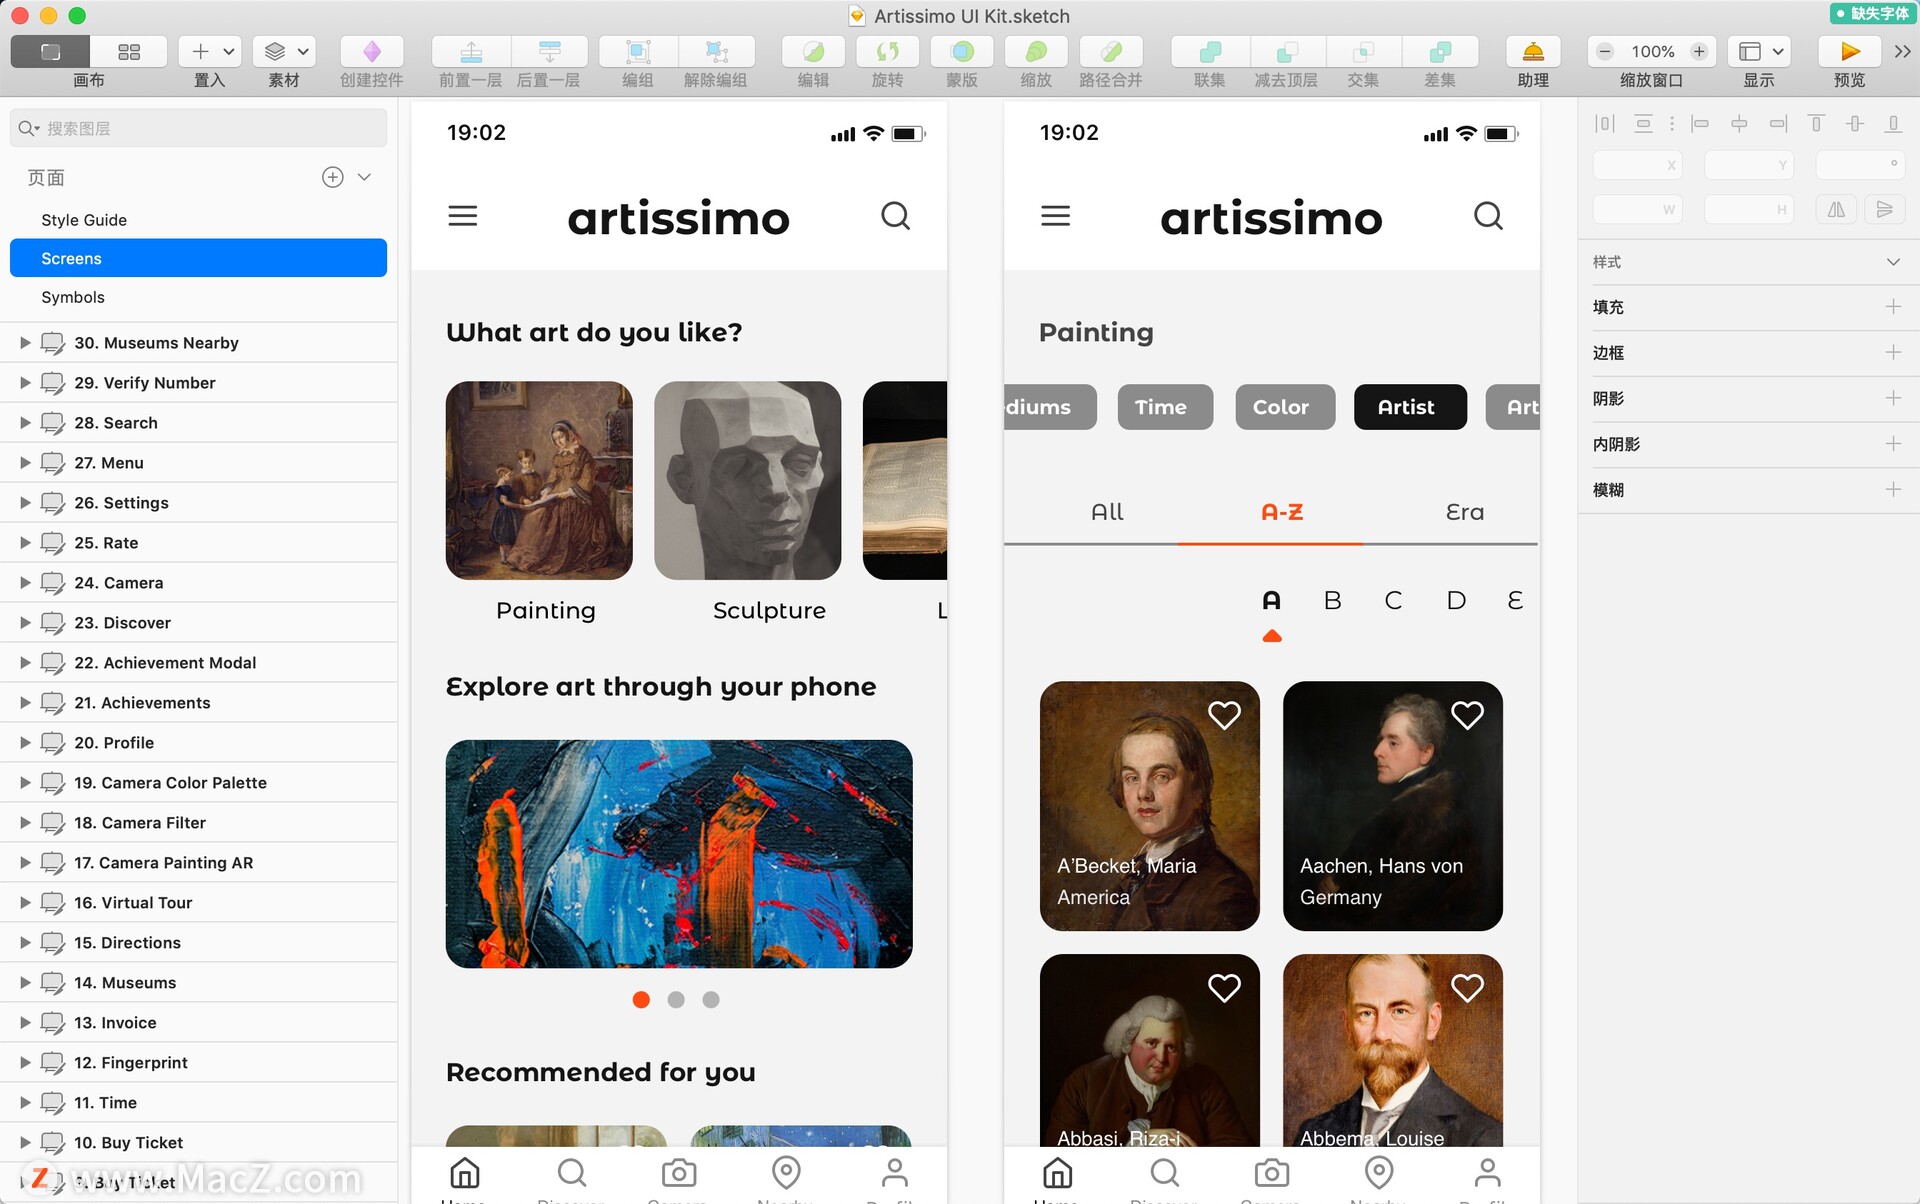Image resolution: width=1920 pixels, height=1204 pixels.
Task: Click the Rotate (旋转) toolbar icon
Action: click(887, 51)
